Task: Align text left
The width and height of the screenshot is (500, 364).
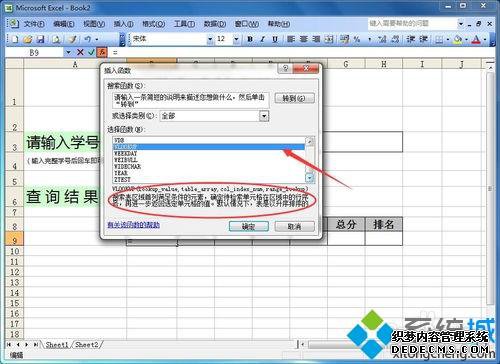Action: pyautogui.click(x=291, y=39)
